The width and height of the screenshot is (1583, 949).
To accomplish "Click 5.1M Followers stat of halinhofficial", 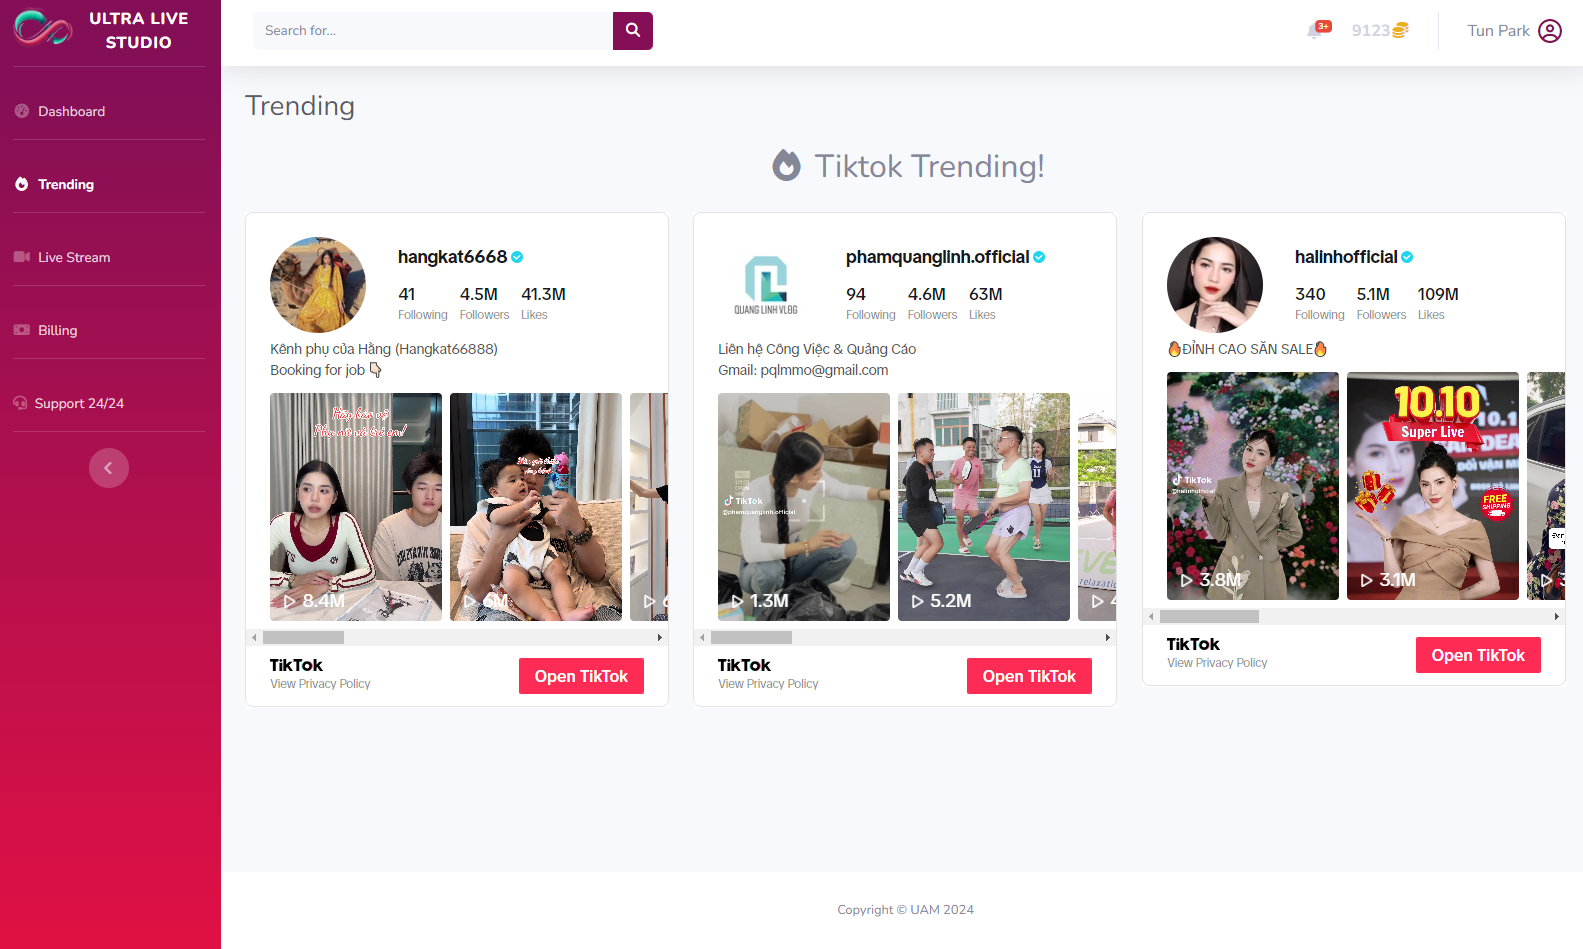I will coord(1381,303).
